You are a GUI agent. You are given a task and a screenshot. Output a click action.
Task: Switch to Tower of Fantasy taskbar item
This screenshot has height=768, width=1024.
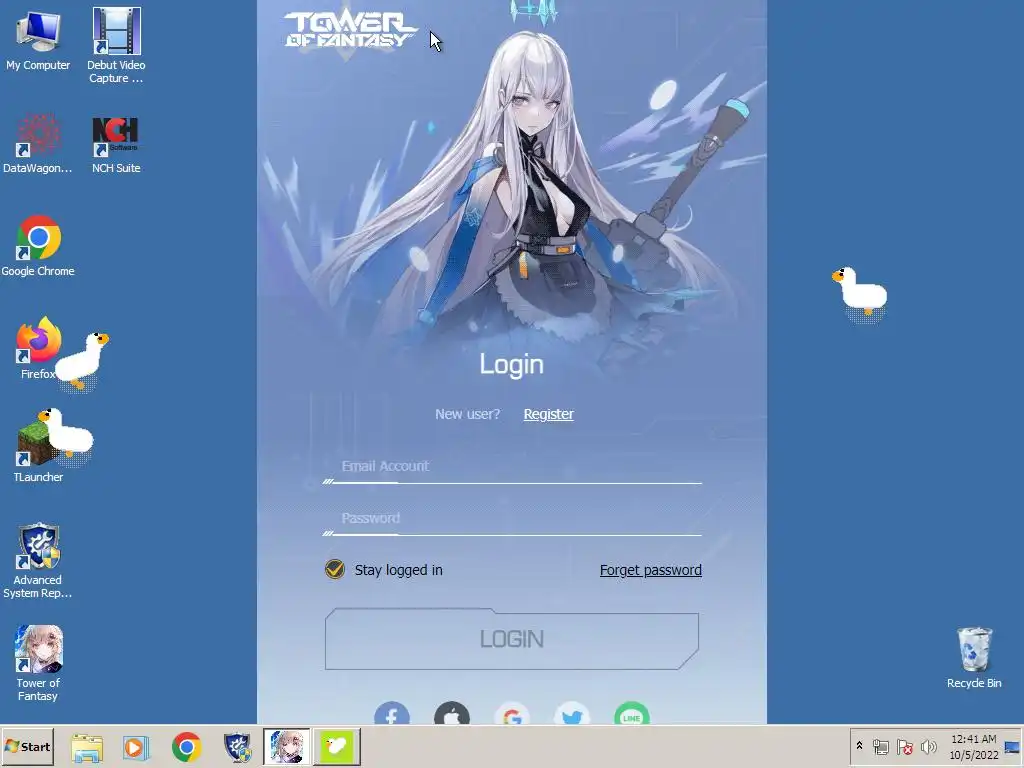point(287,746)
